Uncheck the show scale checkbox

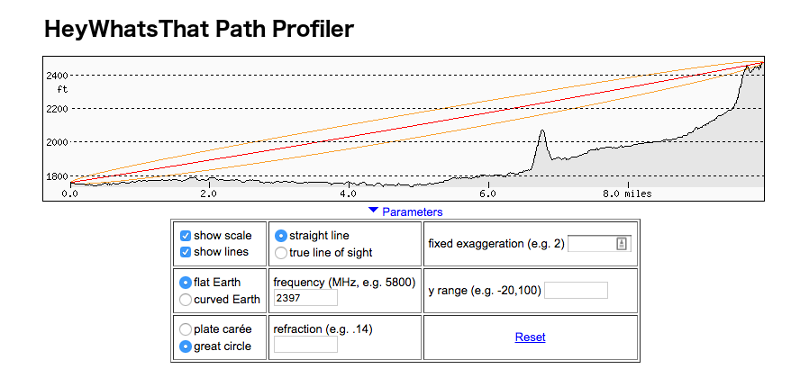(x=186, y=236)
